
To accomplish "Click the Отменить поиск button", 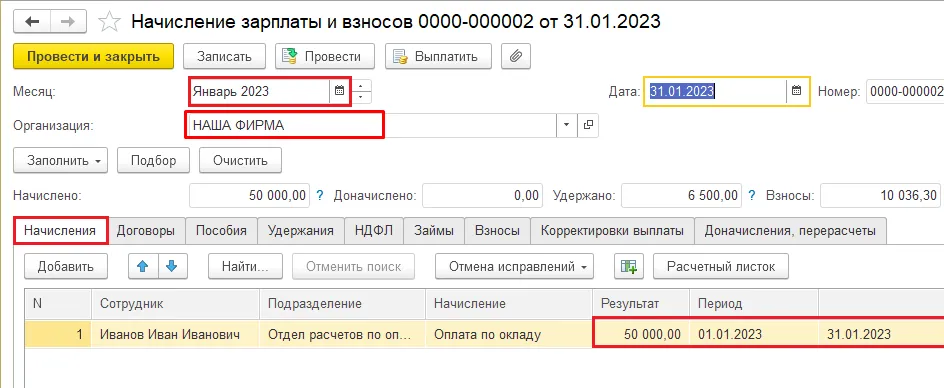I will (353, 266).
